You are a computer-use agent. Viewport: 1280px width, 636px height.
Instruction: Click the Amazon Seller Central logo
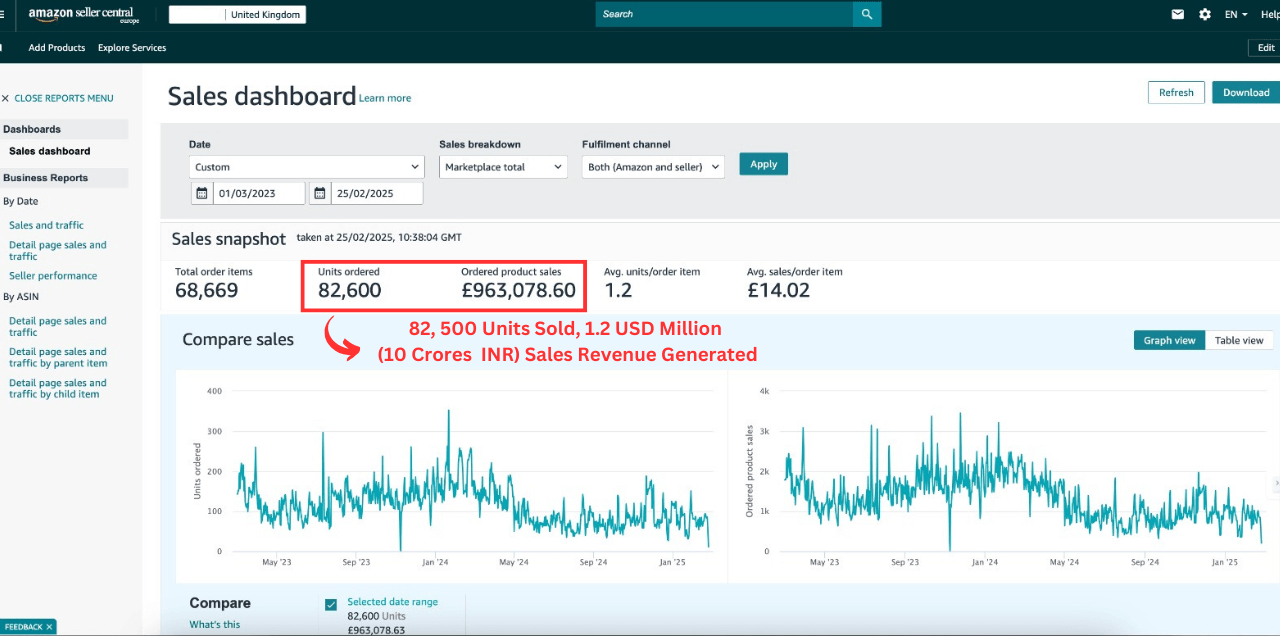coord(81,15)
